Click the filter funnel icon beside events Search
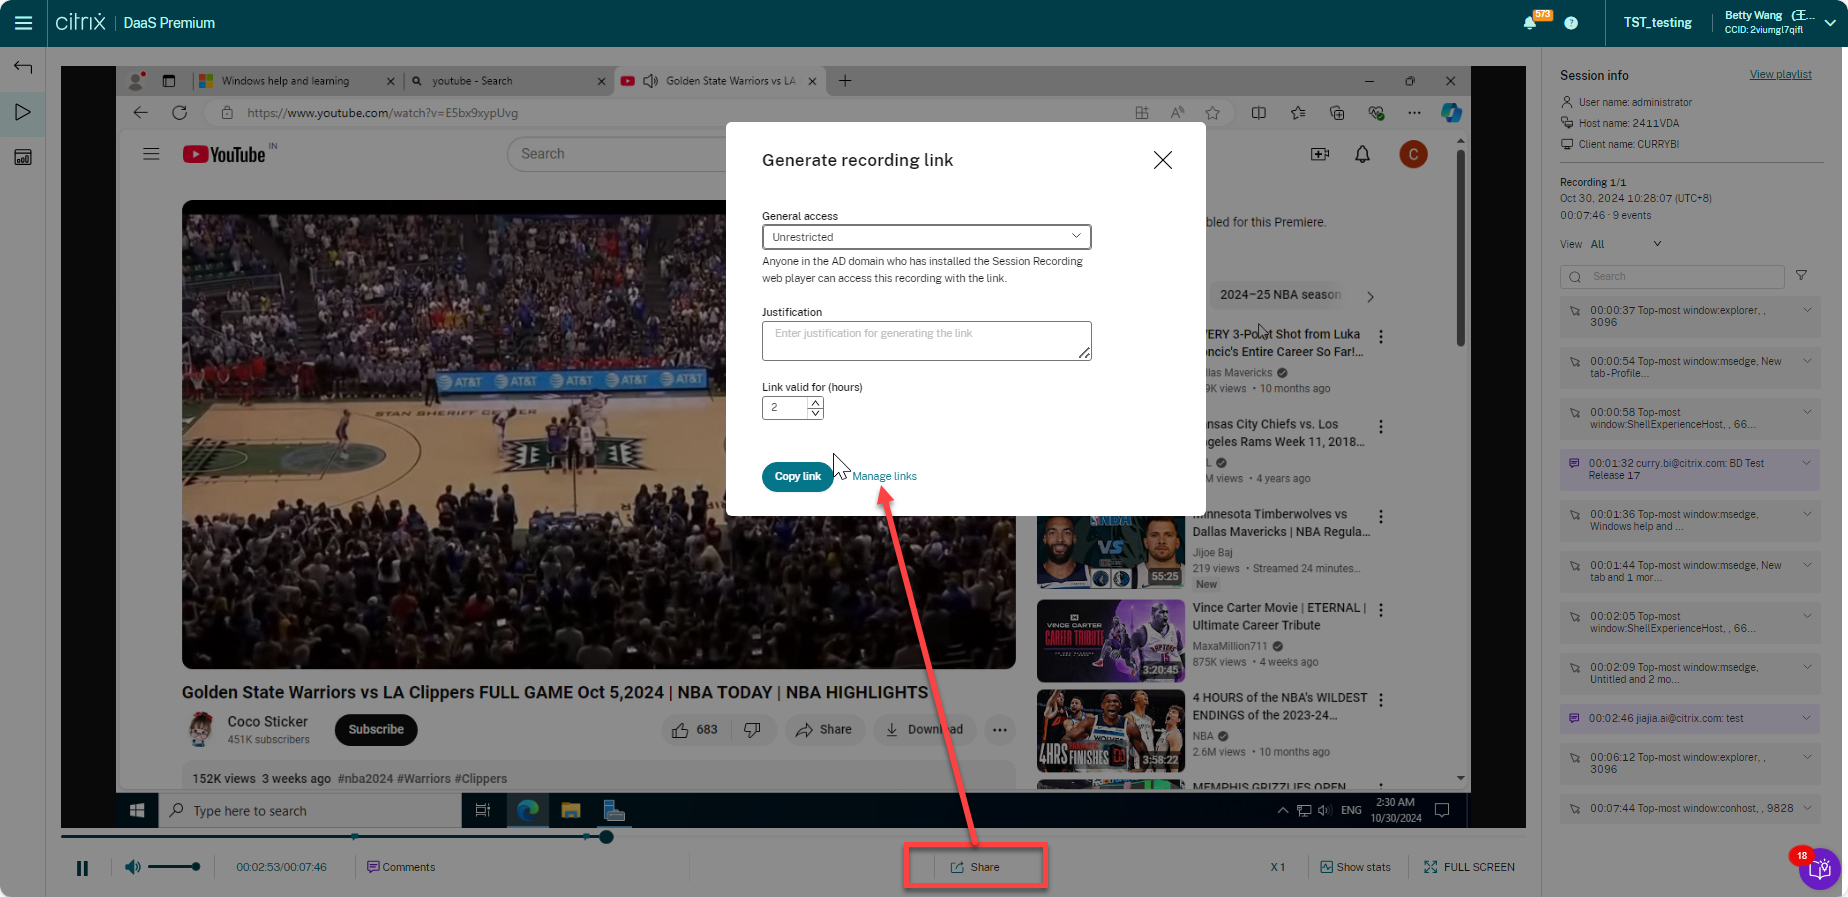Image resolution: width=1848 pixels, height=897 pixels. (1801, 275)
